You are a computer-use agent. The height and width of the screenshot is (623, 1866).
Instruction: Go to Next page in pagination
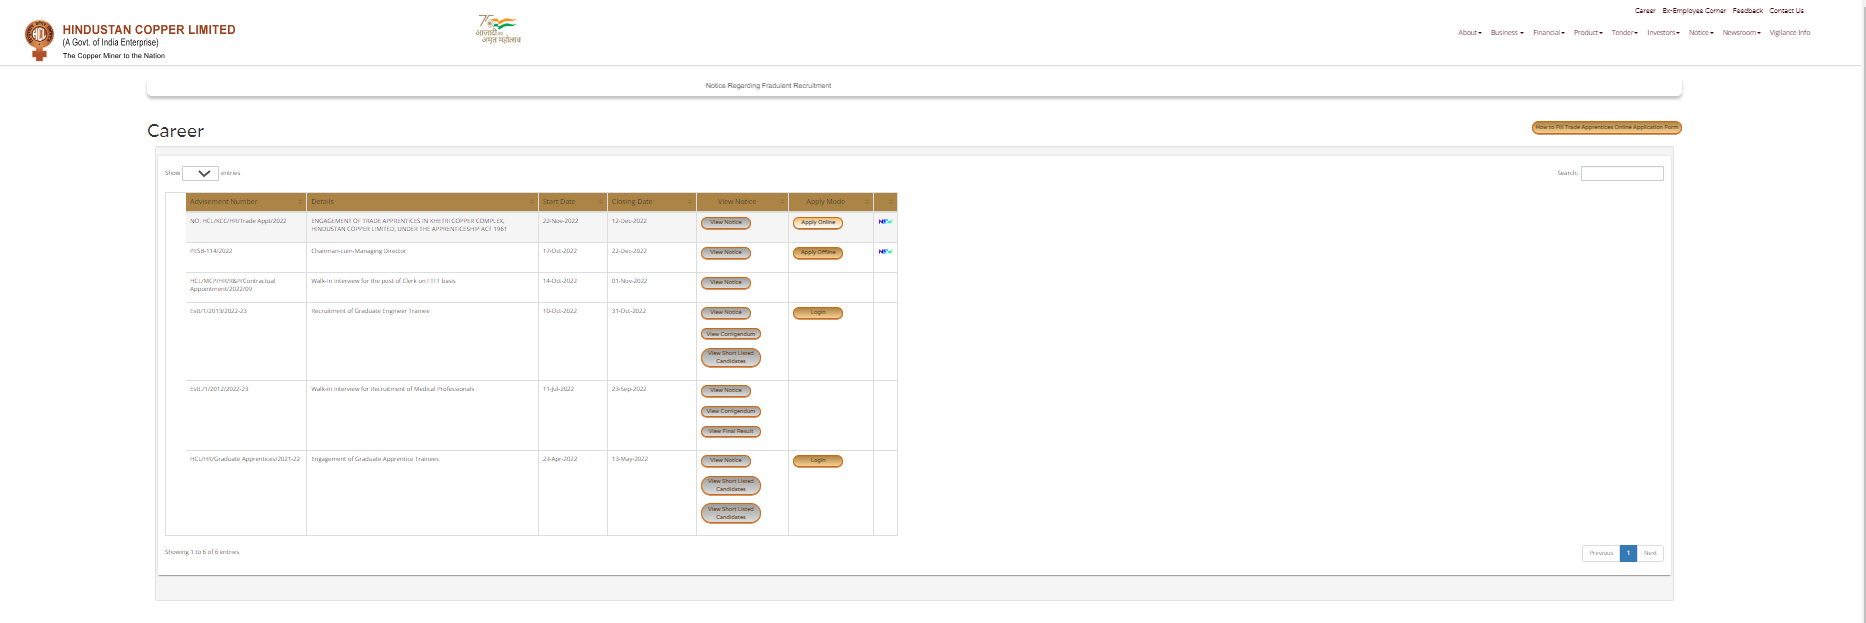click(x=1650, y=553)
